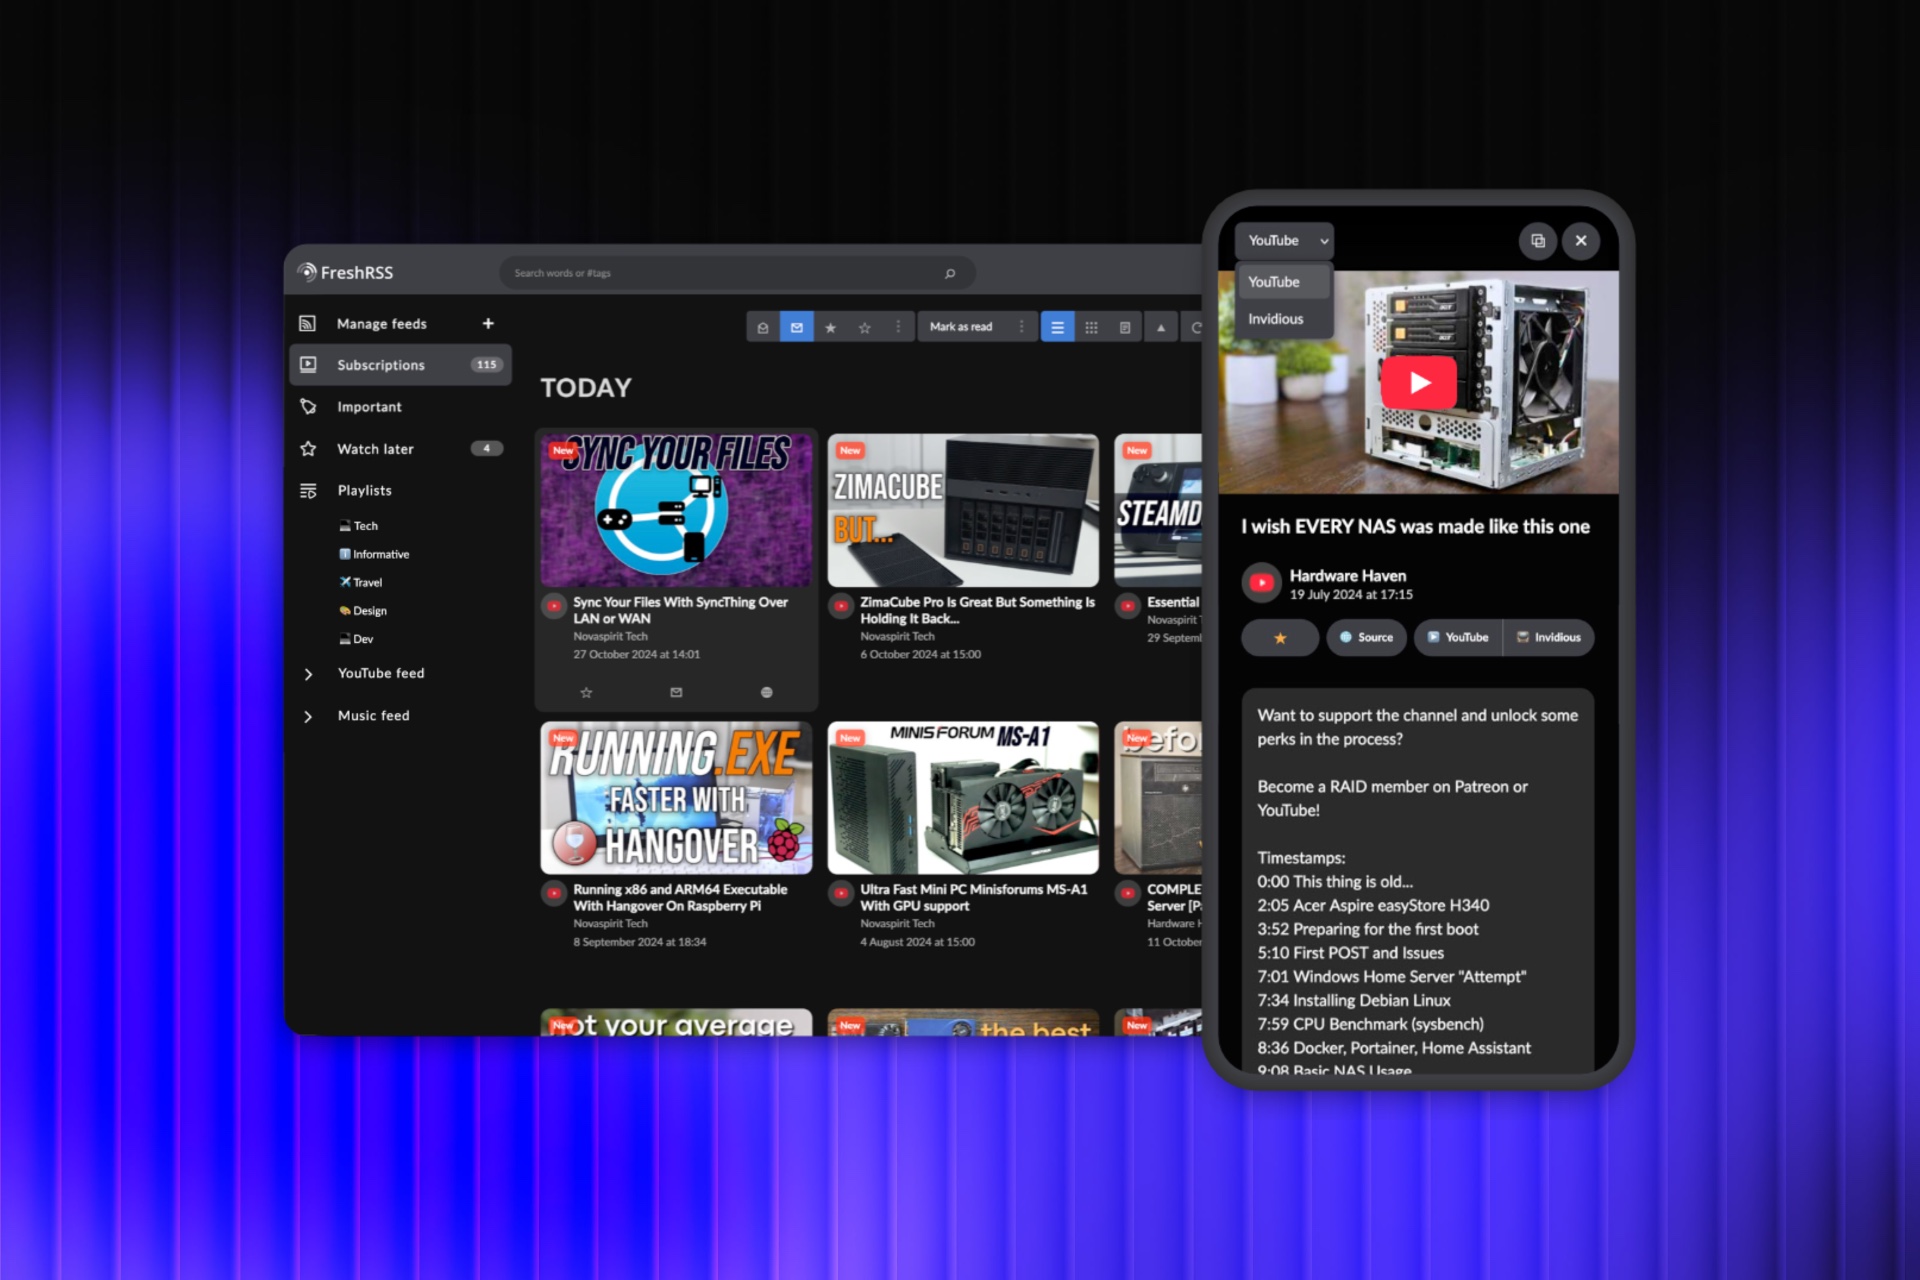Expand the Music feed section
The image size is (1920, 1280).
310,715
